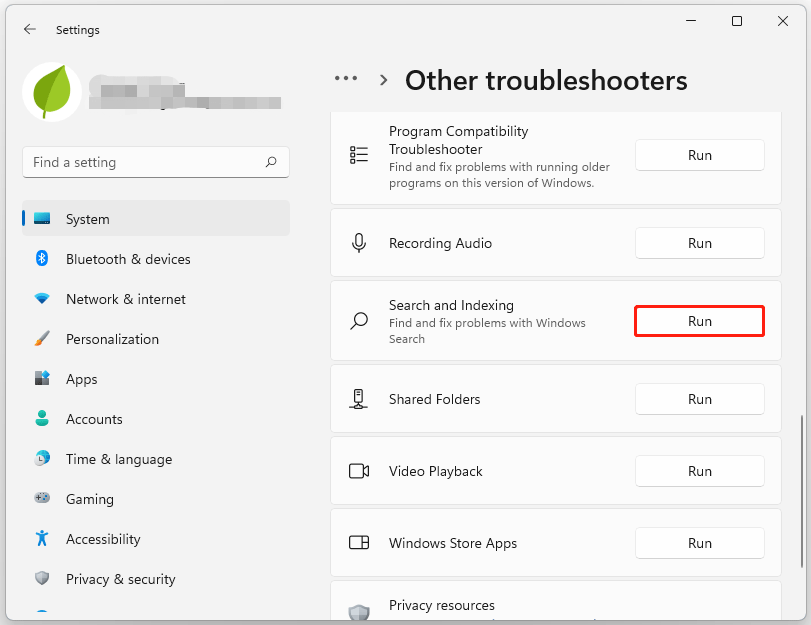Run the Video Playback troubleshooter

pos(700,471)
